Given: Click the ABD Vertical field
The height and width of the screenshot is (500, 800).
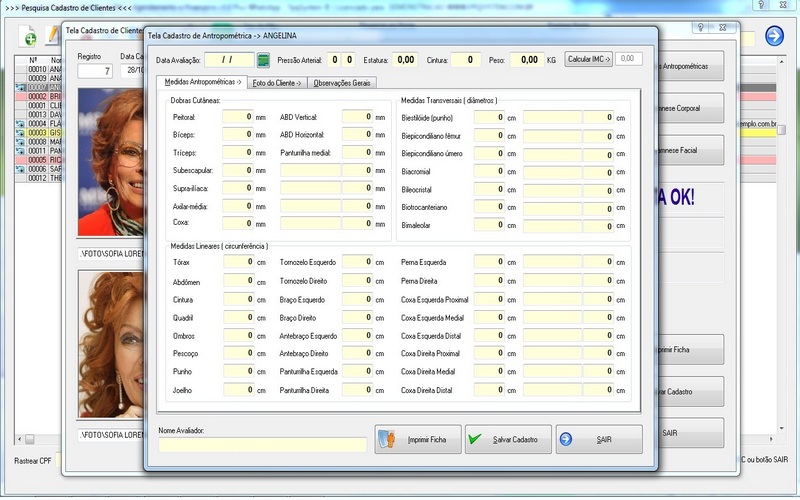Looking at the screenshot, I should [x=357, y=117].
